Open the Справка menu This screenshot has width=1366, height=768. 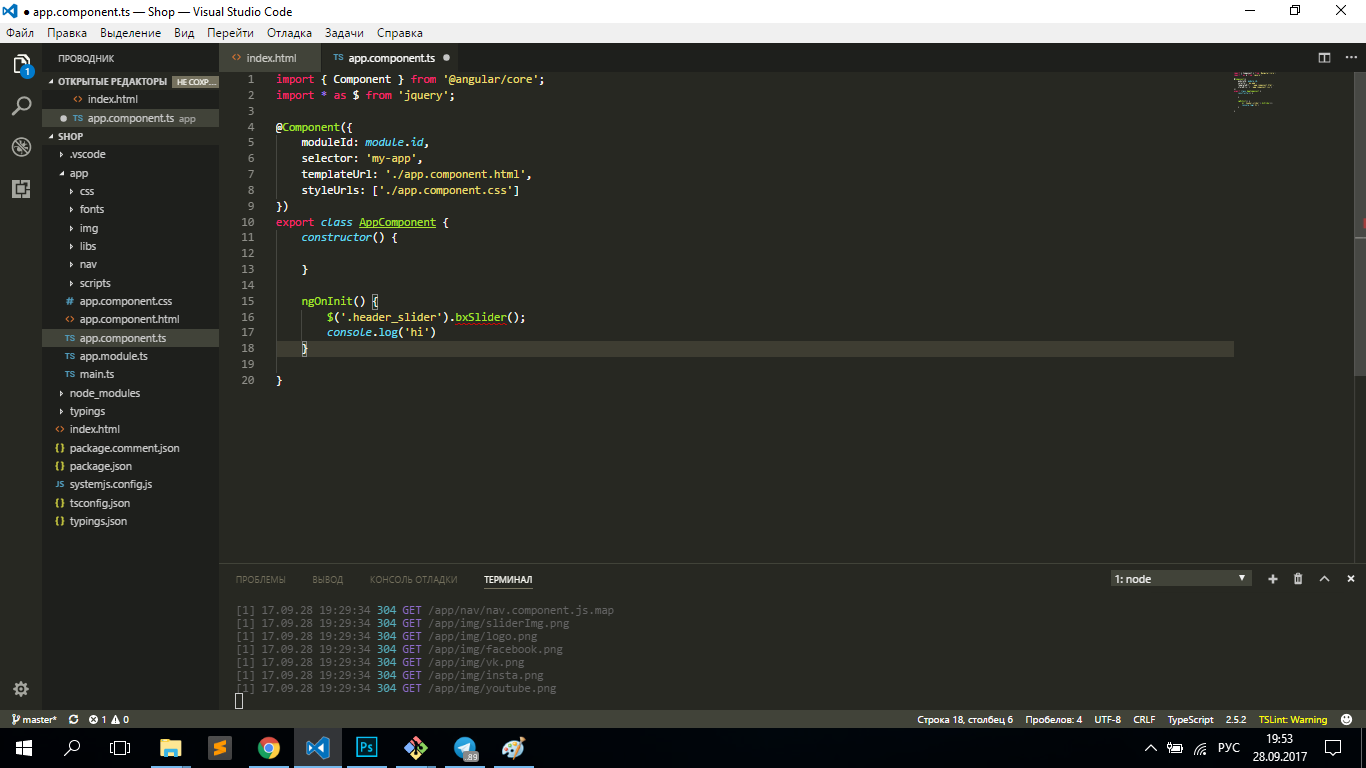pos(400,33)
